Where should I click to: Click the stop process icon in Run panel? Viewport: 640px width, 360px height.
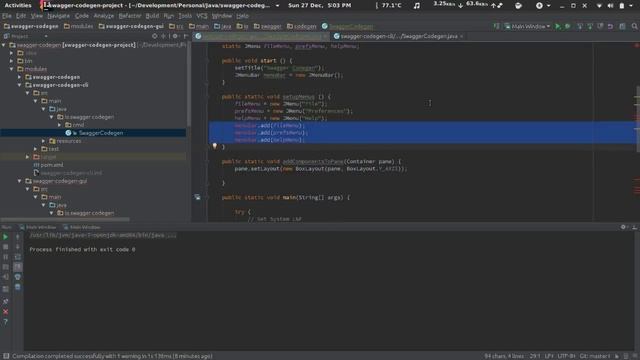click(x=5, y=247)
